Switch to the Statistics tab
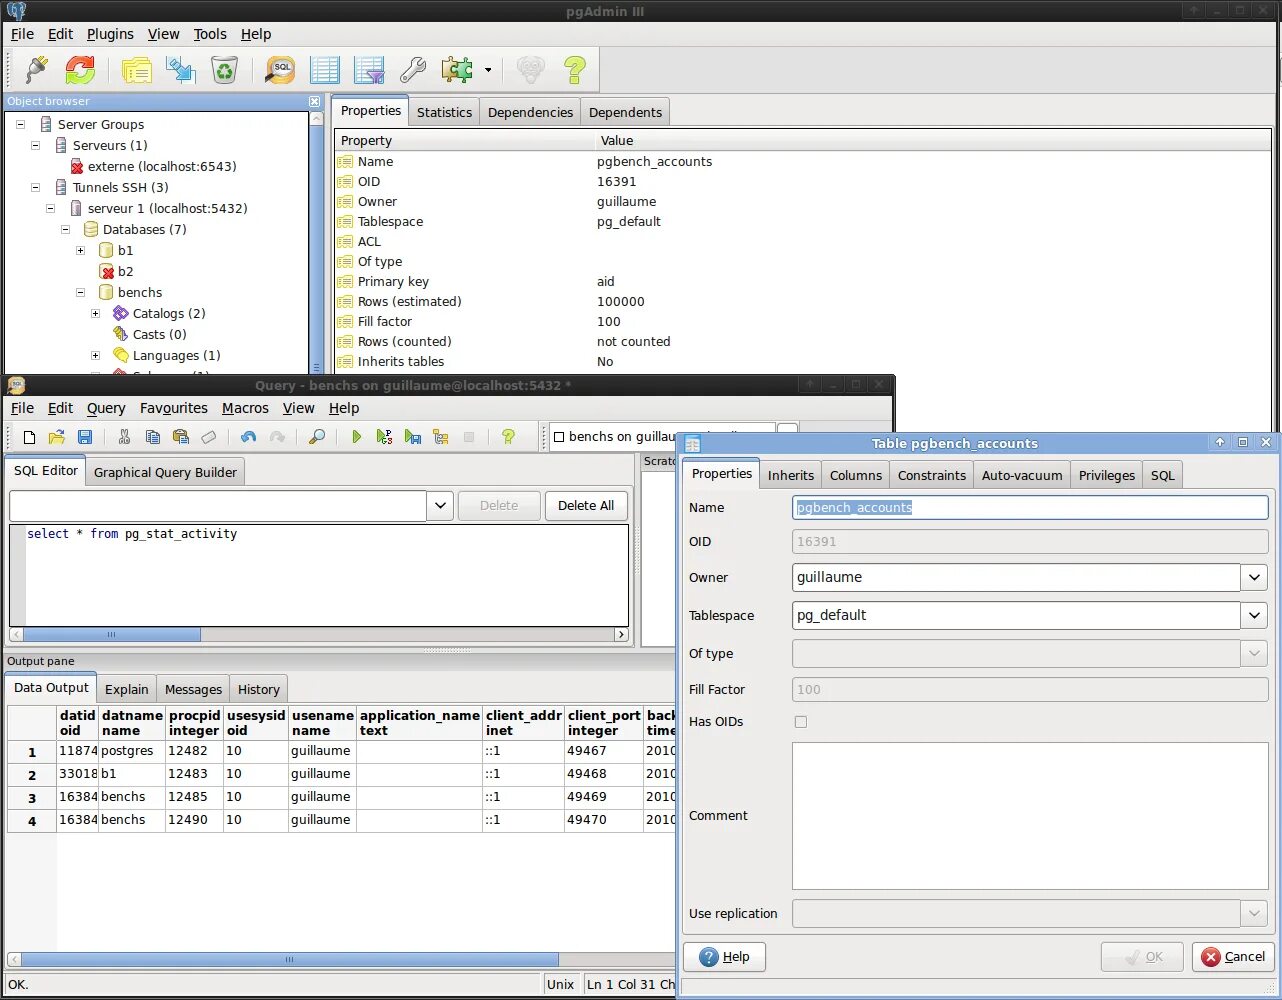 [444, 112]
